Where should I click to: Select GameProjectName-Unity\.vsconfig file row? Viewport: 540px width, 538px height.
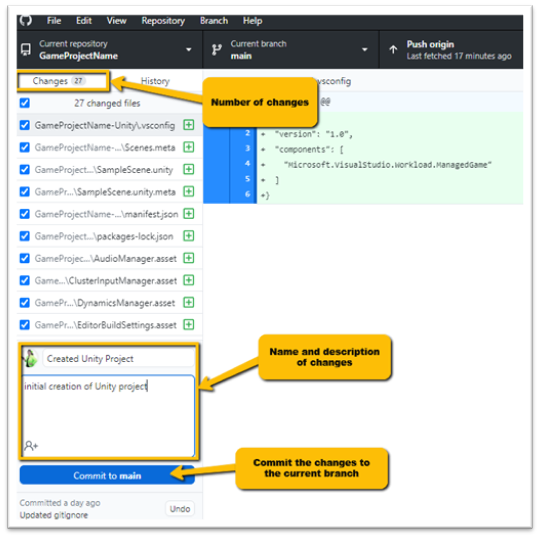pyautogui.click(x=110, y=125)
